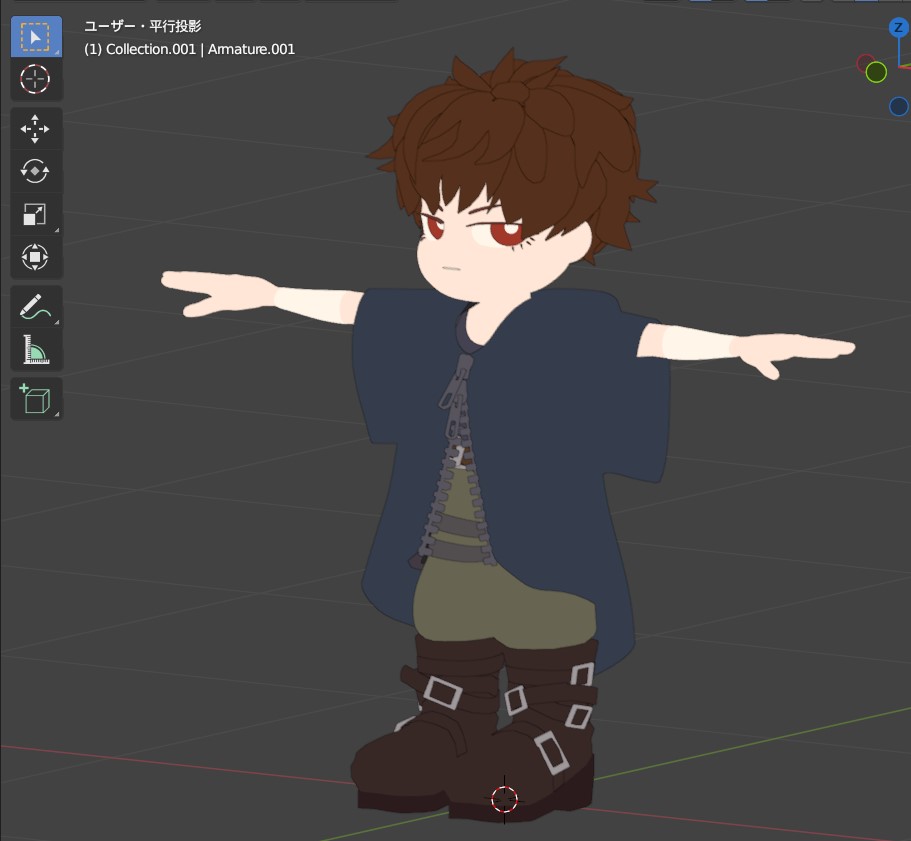Select the Measure ruler tool
The height and width of the screenshot is (841, 911).
coord(36,350)
